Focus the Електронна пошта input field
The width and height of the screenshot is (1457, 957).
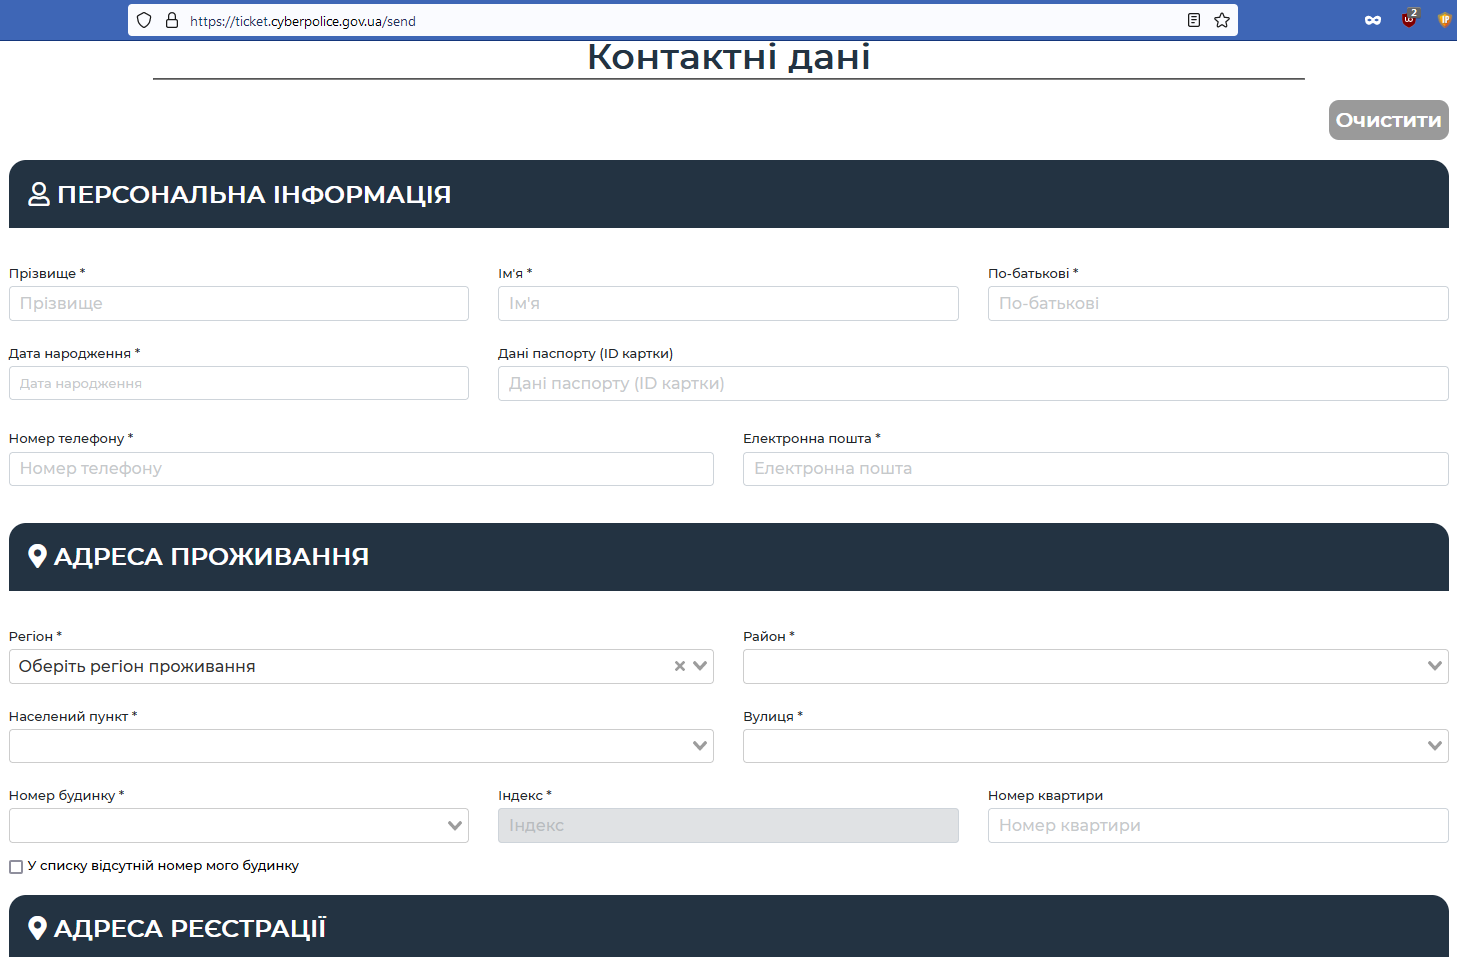pyautogui.click(x=1096, y=469)
